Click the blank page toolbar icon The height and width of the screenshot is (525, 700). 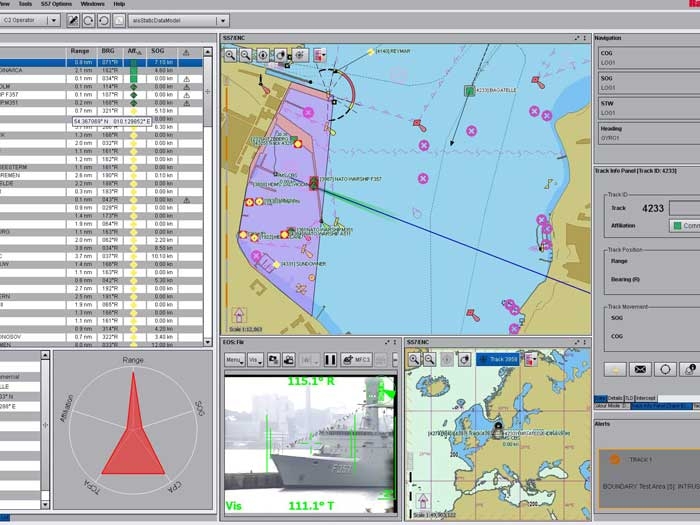click(119, 21)
